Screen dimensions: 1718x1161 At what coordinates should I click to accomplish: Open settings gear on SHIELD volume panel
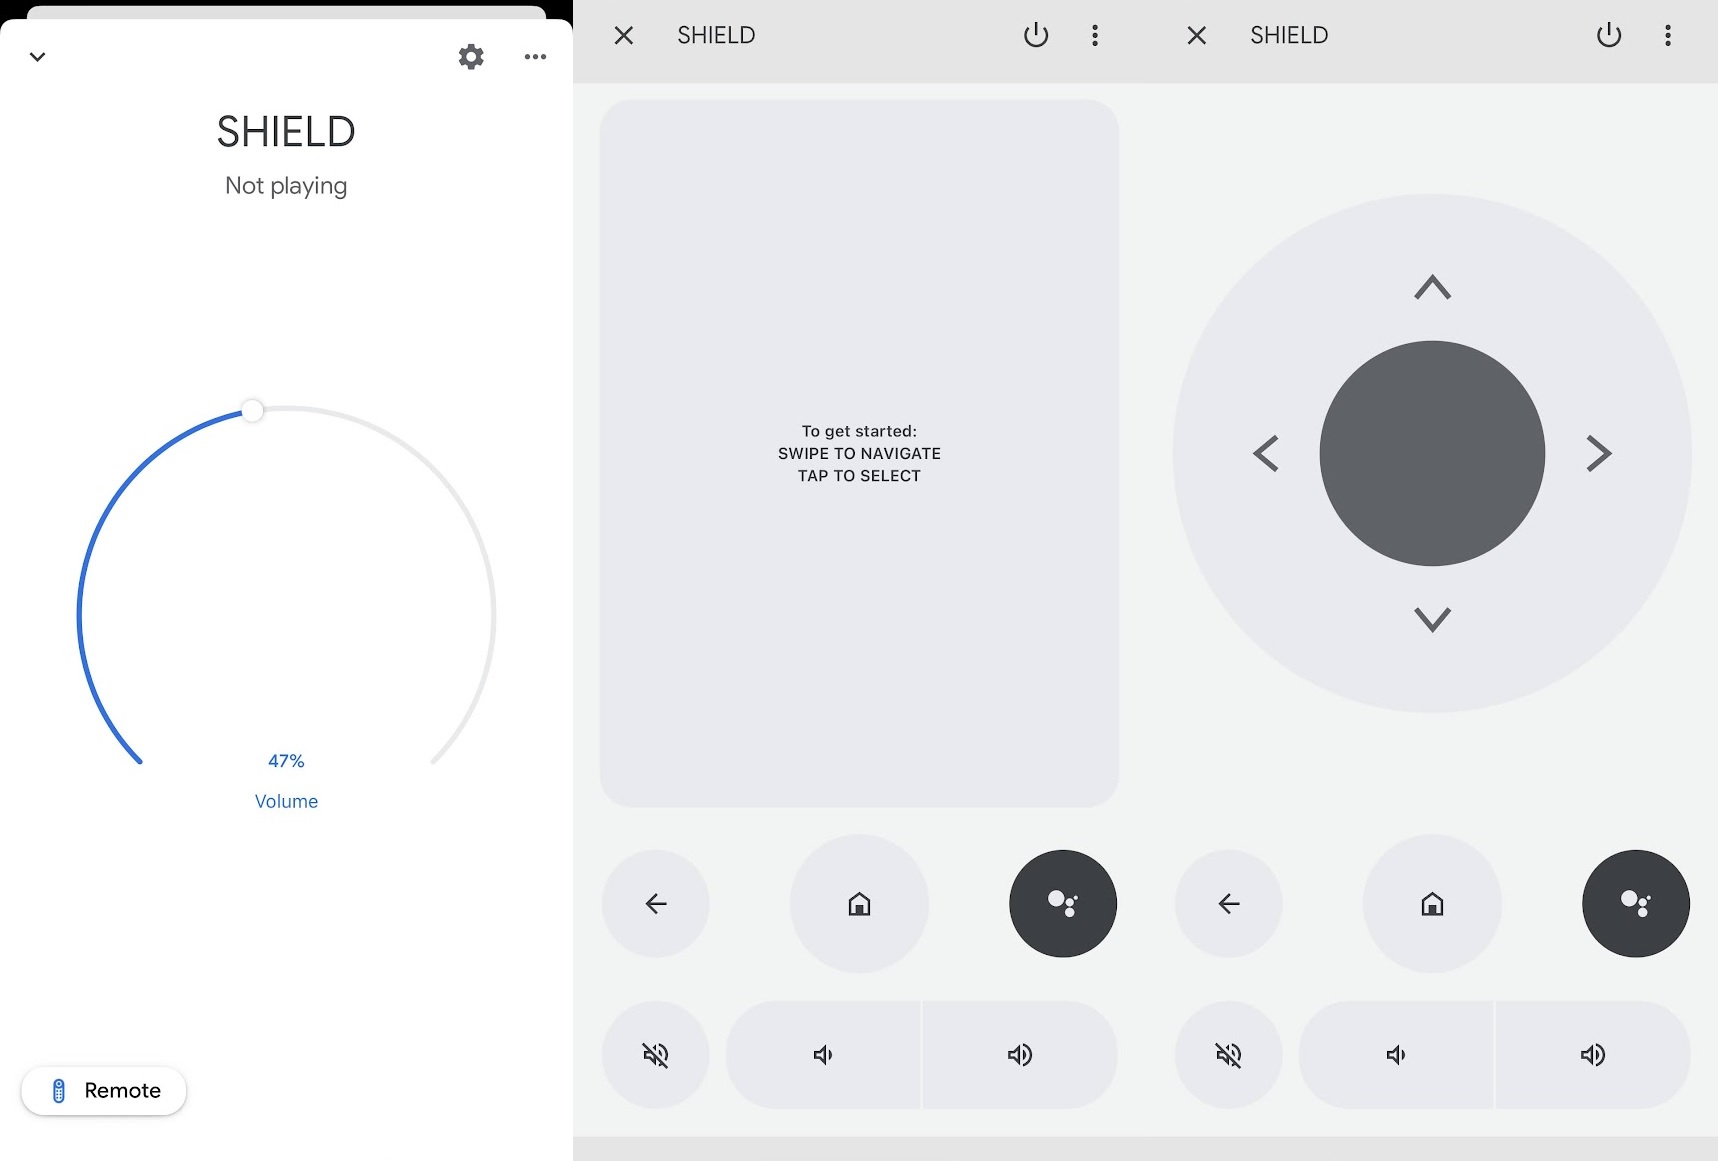click(x=471, y=57)
